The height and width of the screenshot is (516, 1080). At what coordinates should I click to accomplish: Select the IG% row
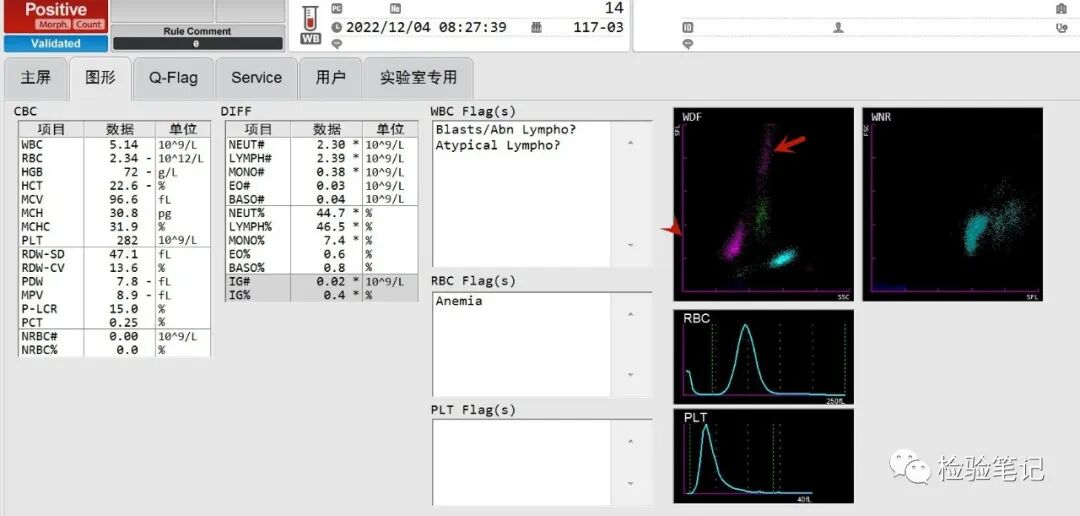click(x=321, y=295)
